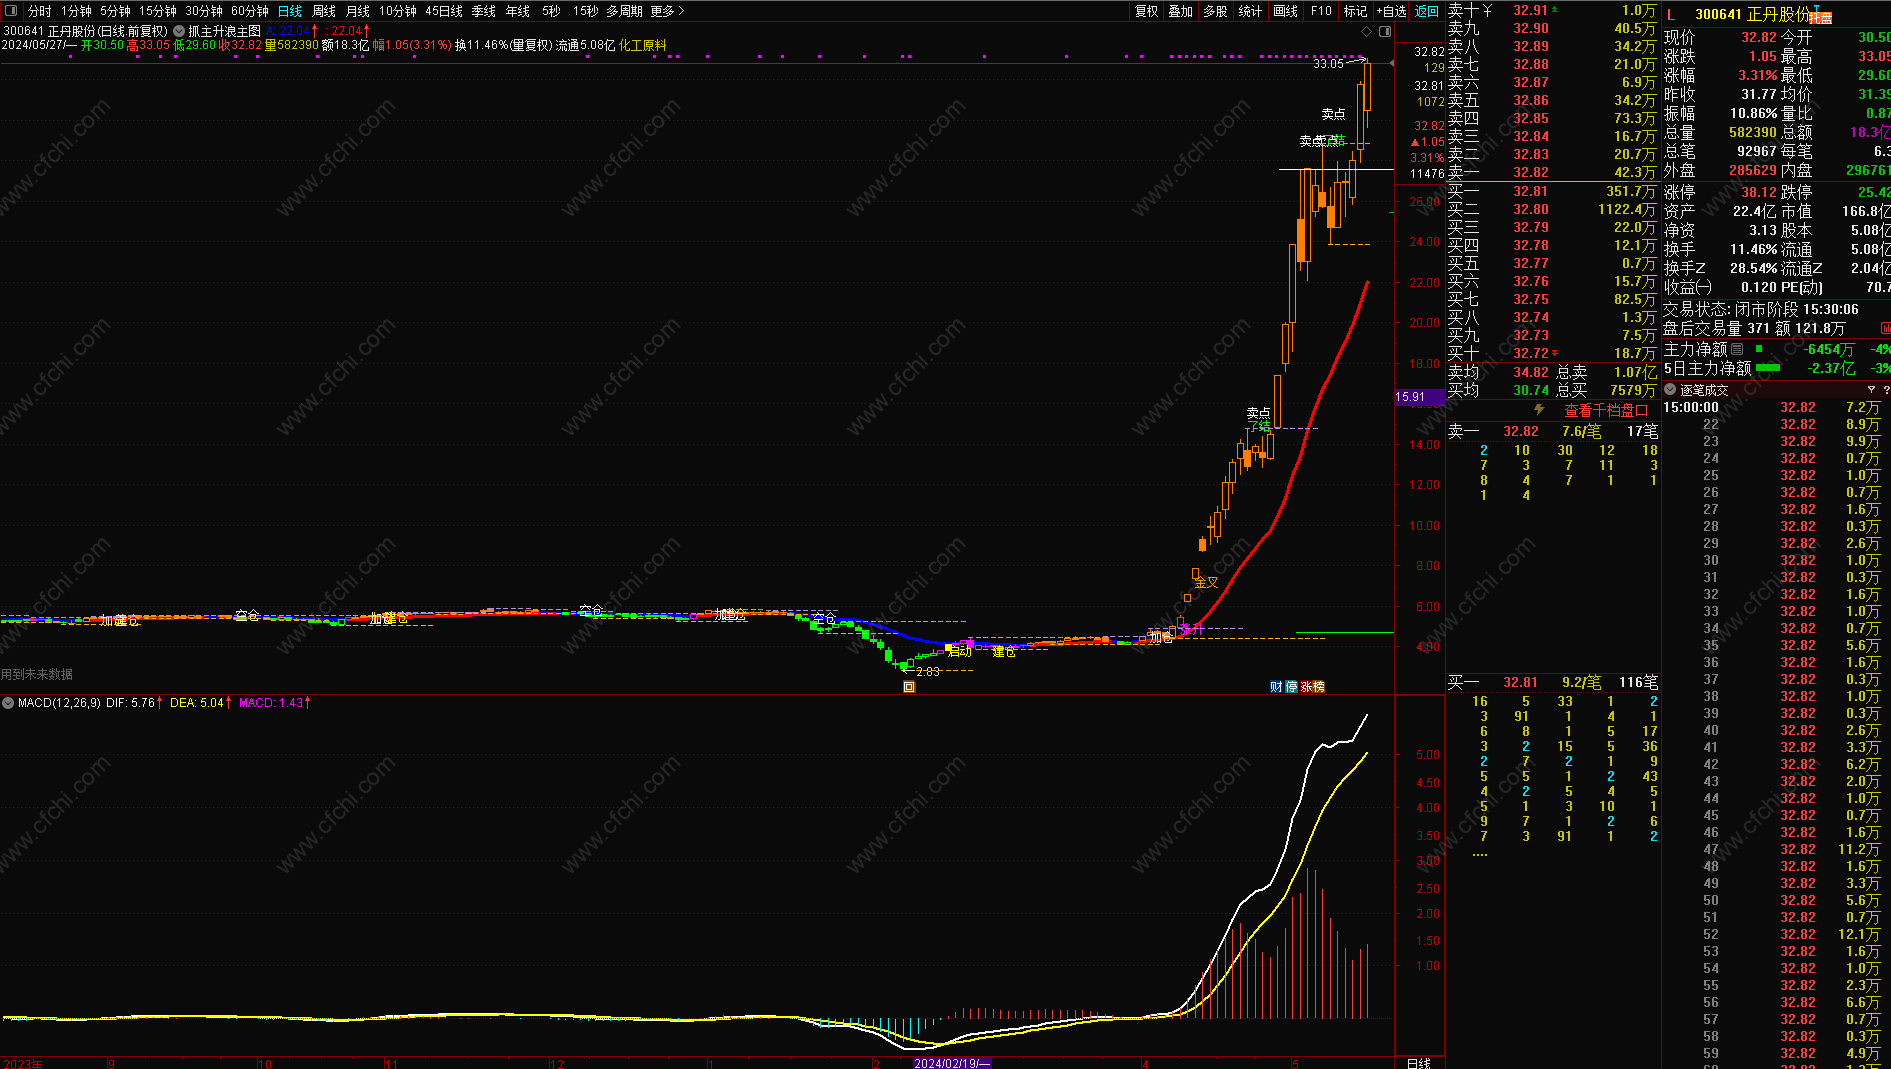Image resolution: width=1891 pixels, height=1069 pixels.
Task: Click the 卖均 value 34.82
Action: coord(1531,372)
